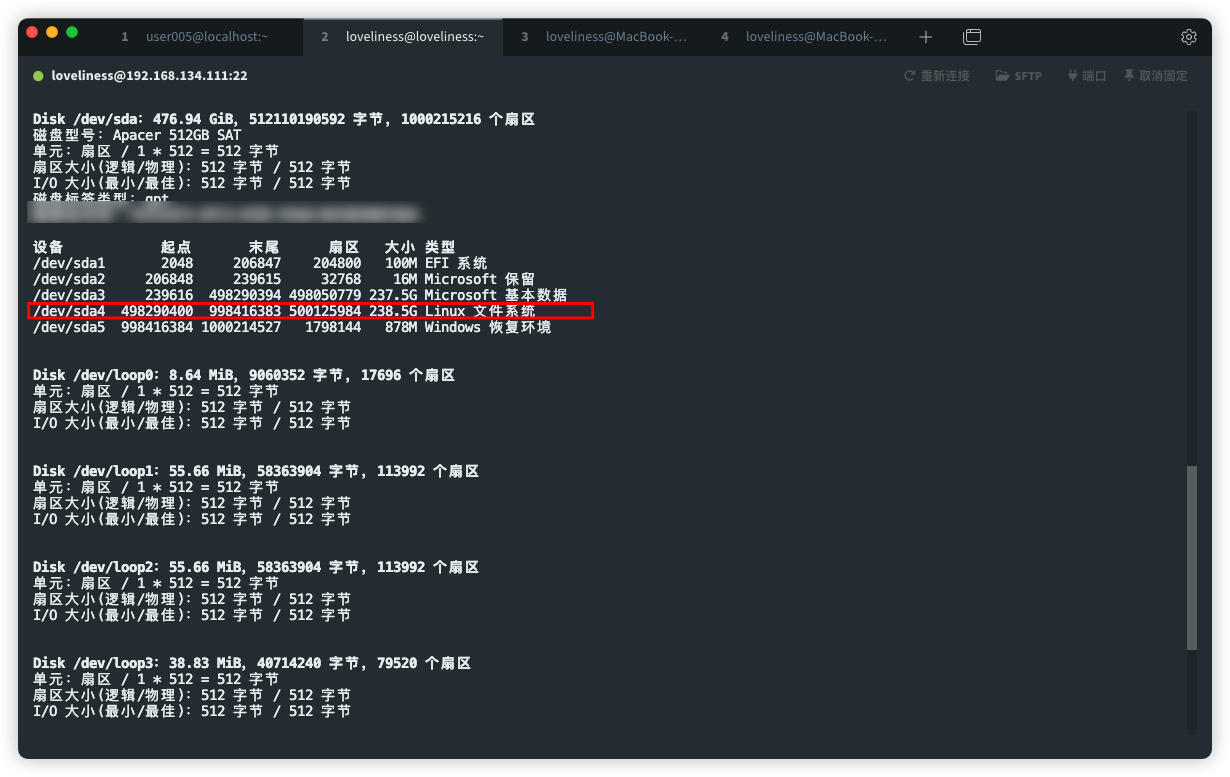Viewport: 1230px width, 777px height.
Task: Open the settings gear icon
Action: tap(1188, 37)
